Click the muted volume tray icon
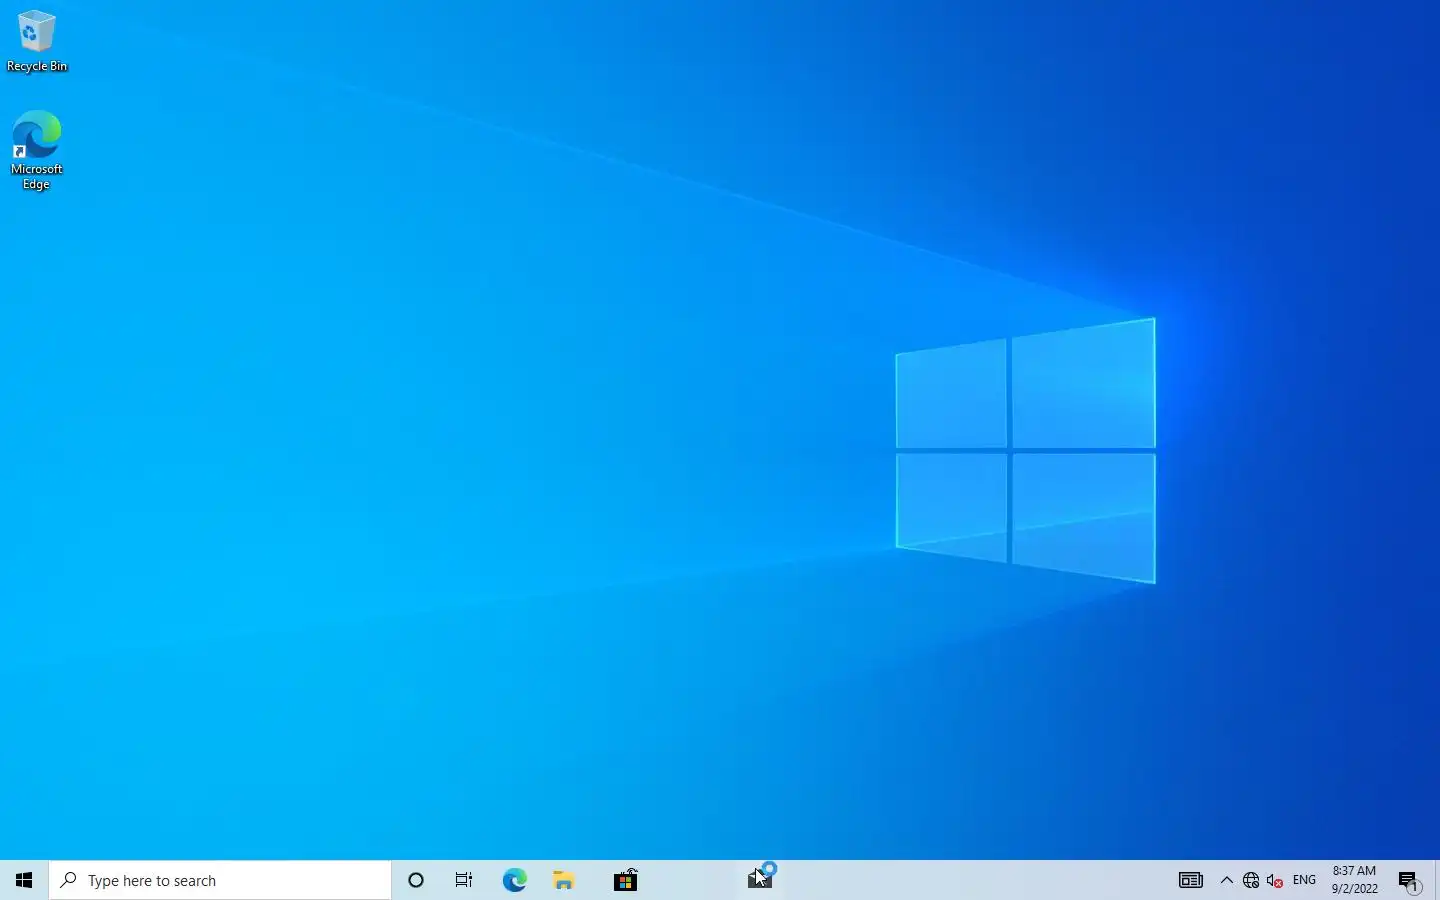The height and width of the screenshot is (900, 1440). click(1275, 880)
